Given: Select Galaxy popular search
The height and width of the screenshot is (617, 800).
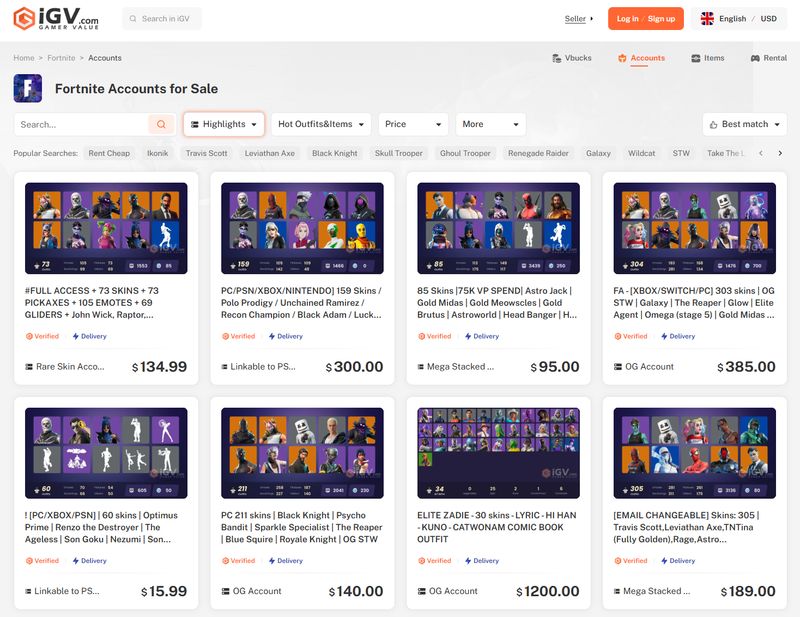Looking at the screenshot, I should click(x=598, y=153).
